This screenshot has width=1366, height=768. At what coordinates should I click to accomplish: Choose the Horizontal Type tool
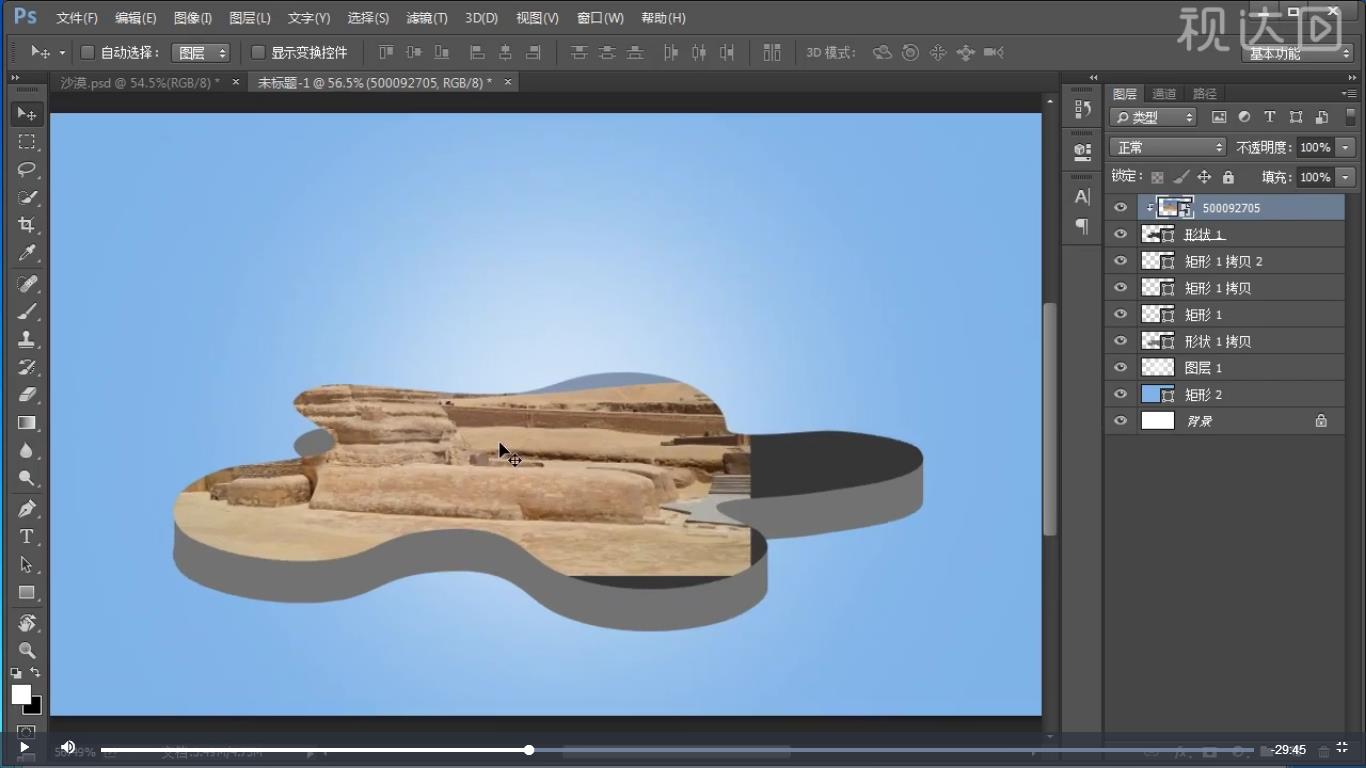click(x=27, y=537)
